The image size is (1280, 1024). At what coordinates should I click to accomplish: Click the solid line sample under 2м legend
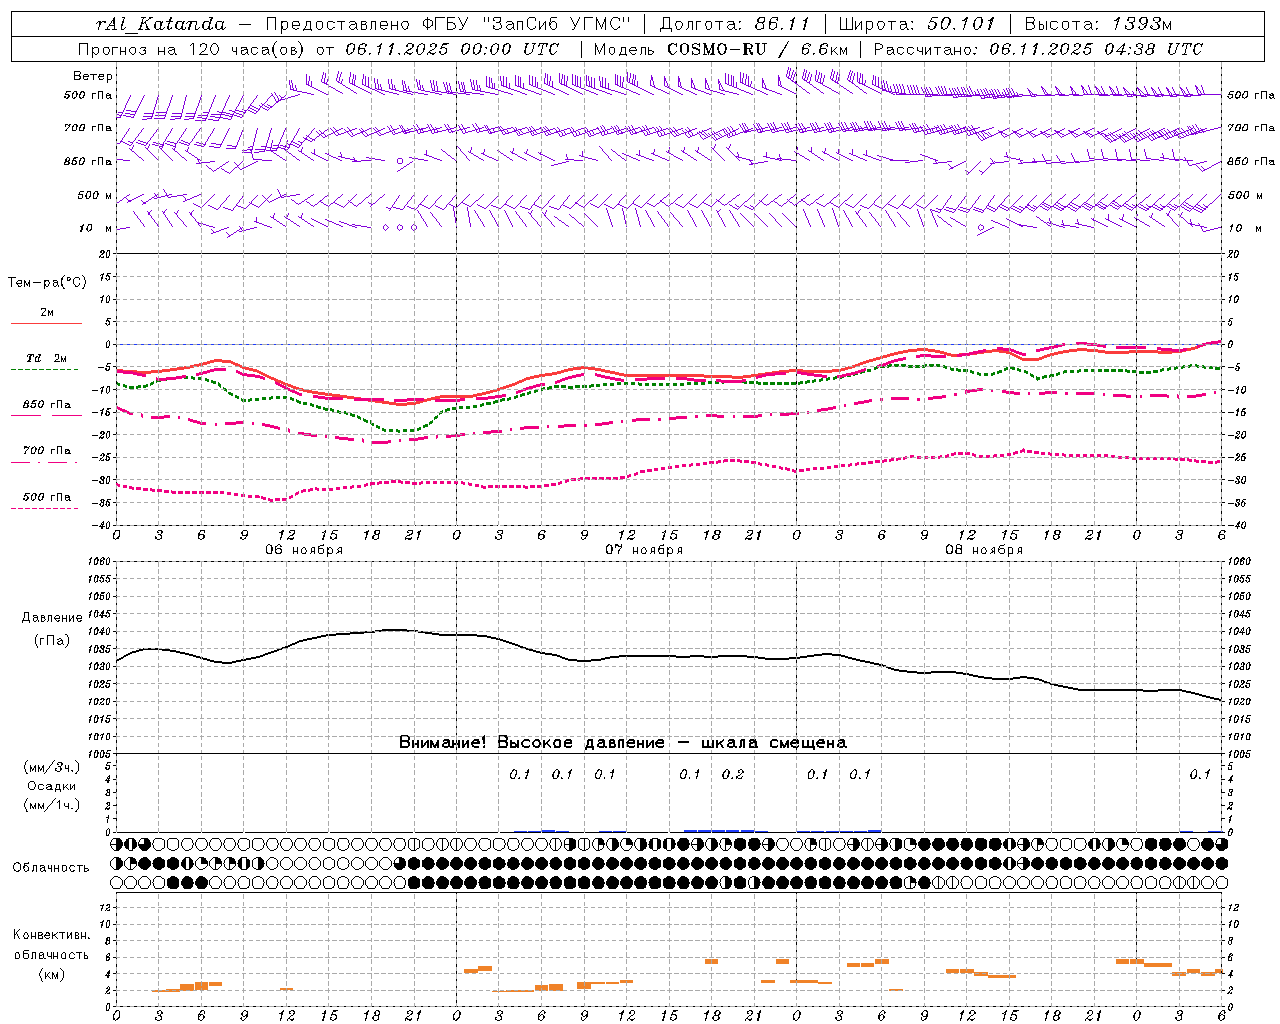pos(46,323)
